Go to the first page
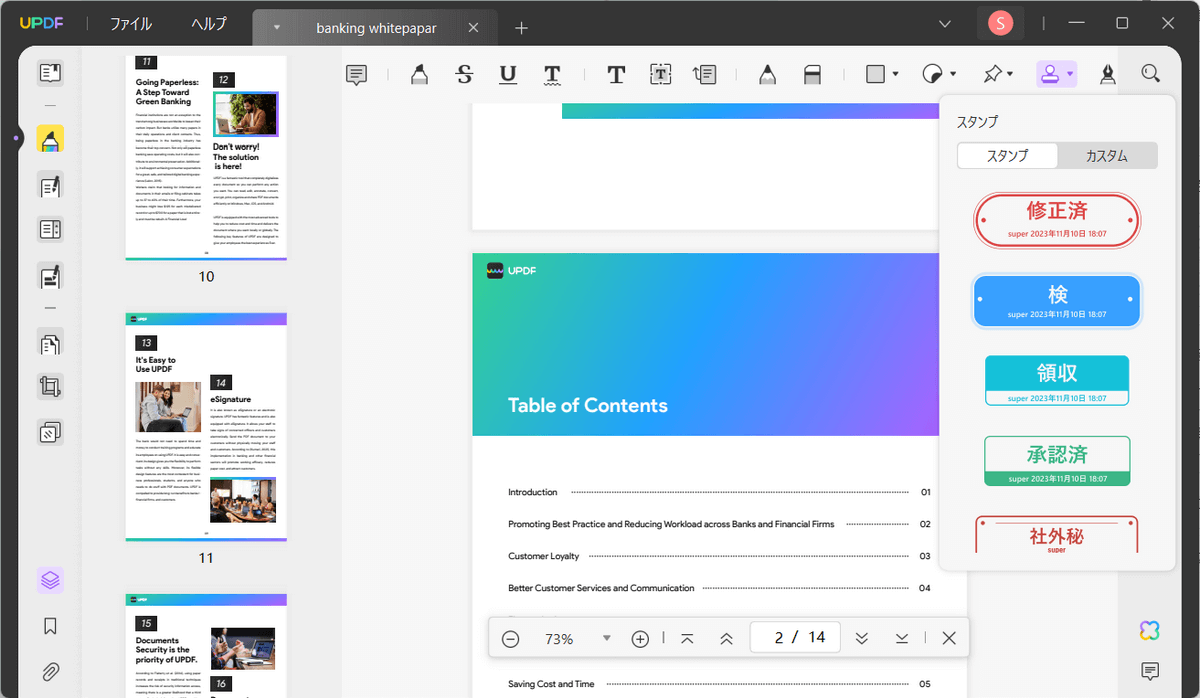1200x698 pixels. coord(687,638)
